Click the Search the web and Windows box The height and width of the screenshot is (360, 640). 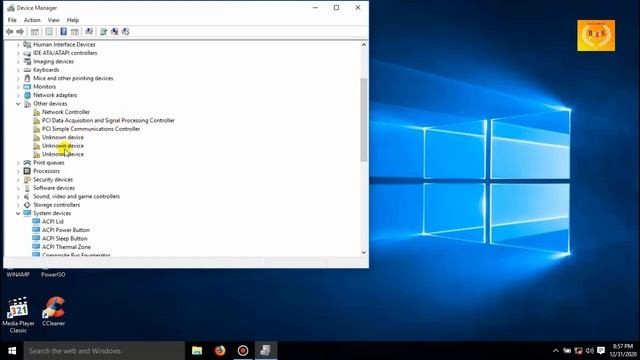pyautogui.click(x=104, y=351)
